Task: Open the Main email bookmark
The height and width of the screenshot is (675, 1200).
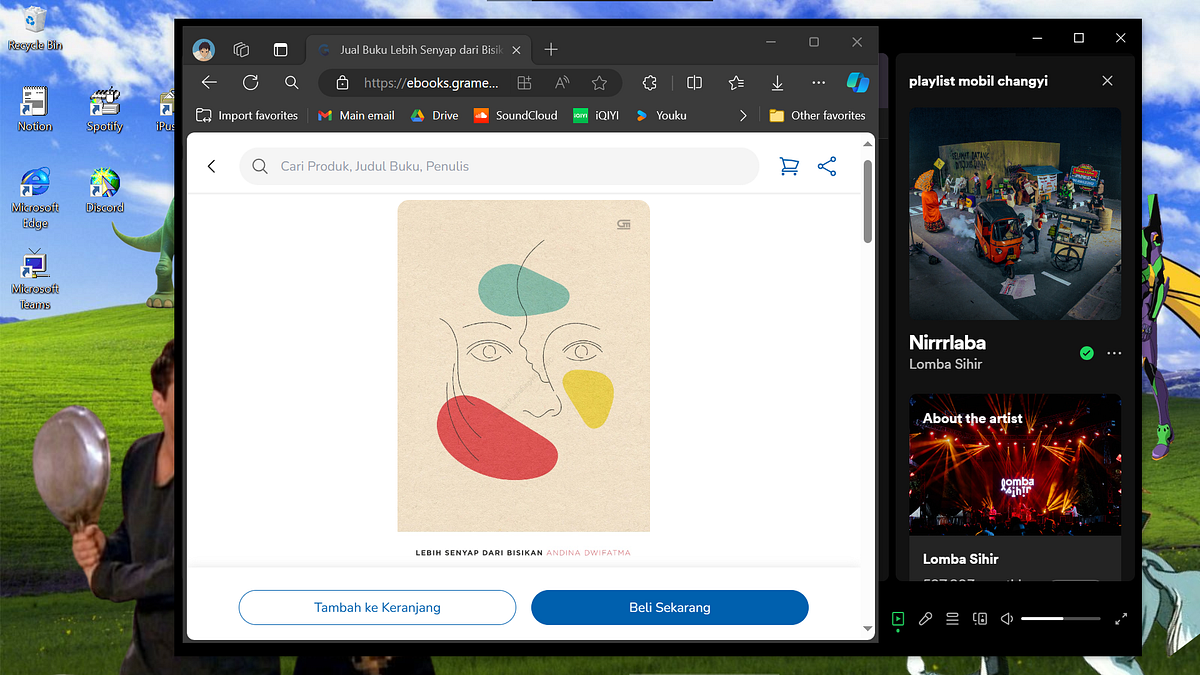Action: coord(356,116)
